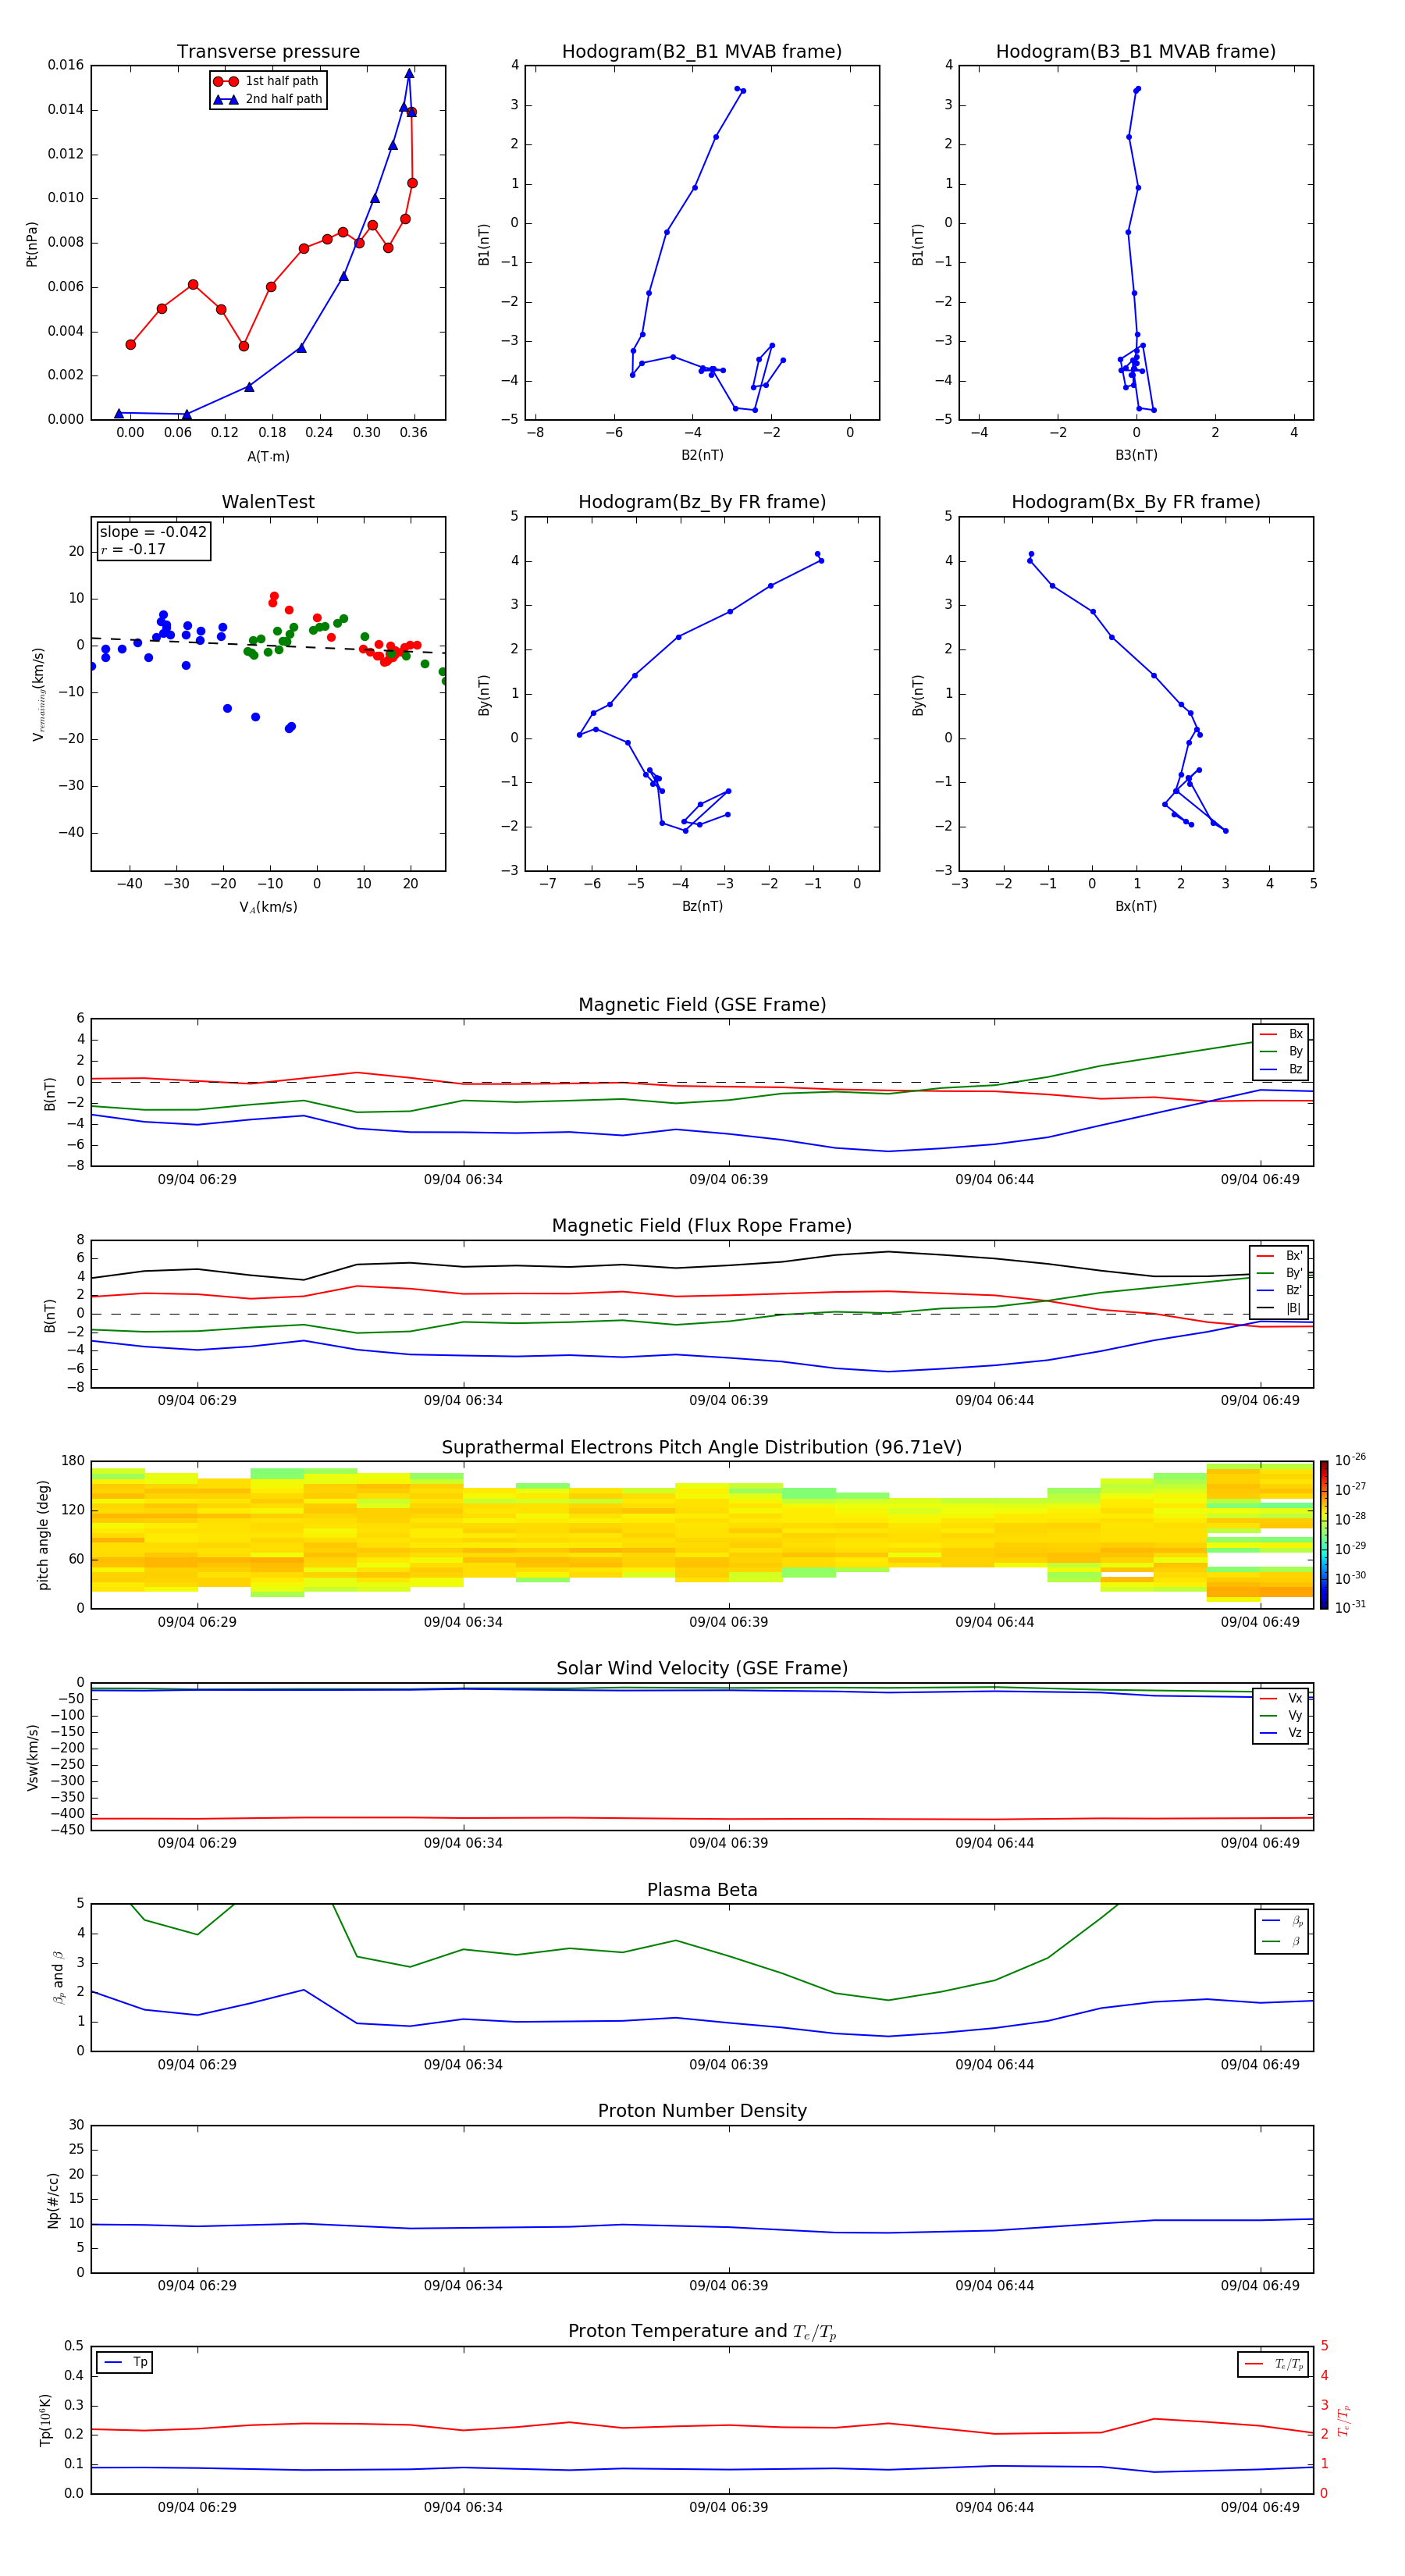Viewport: 1405px width, 2576px height.
Task: Click '09/04 06:49' tick in proton temperature plot
Action: [1260, 2507]
